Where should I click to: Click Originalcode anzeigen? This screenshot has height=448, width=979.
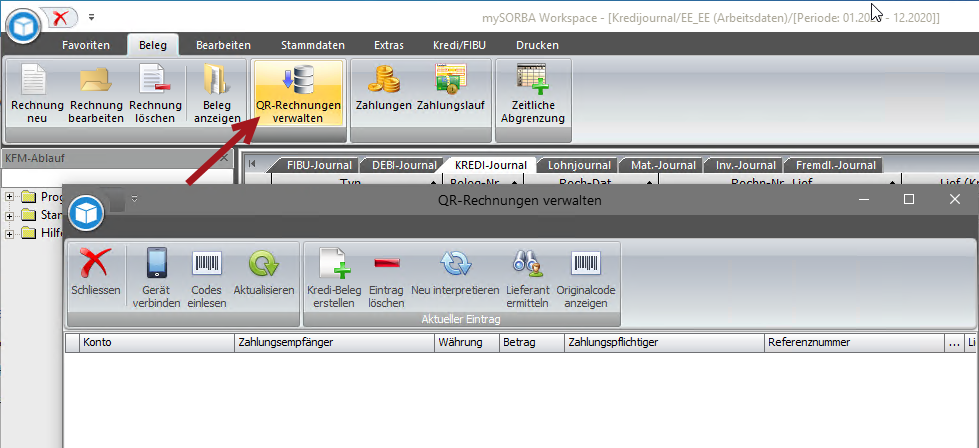click(586, 278)
